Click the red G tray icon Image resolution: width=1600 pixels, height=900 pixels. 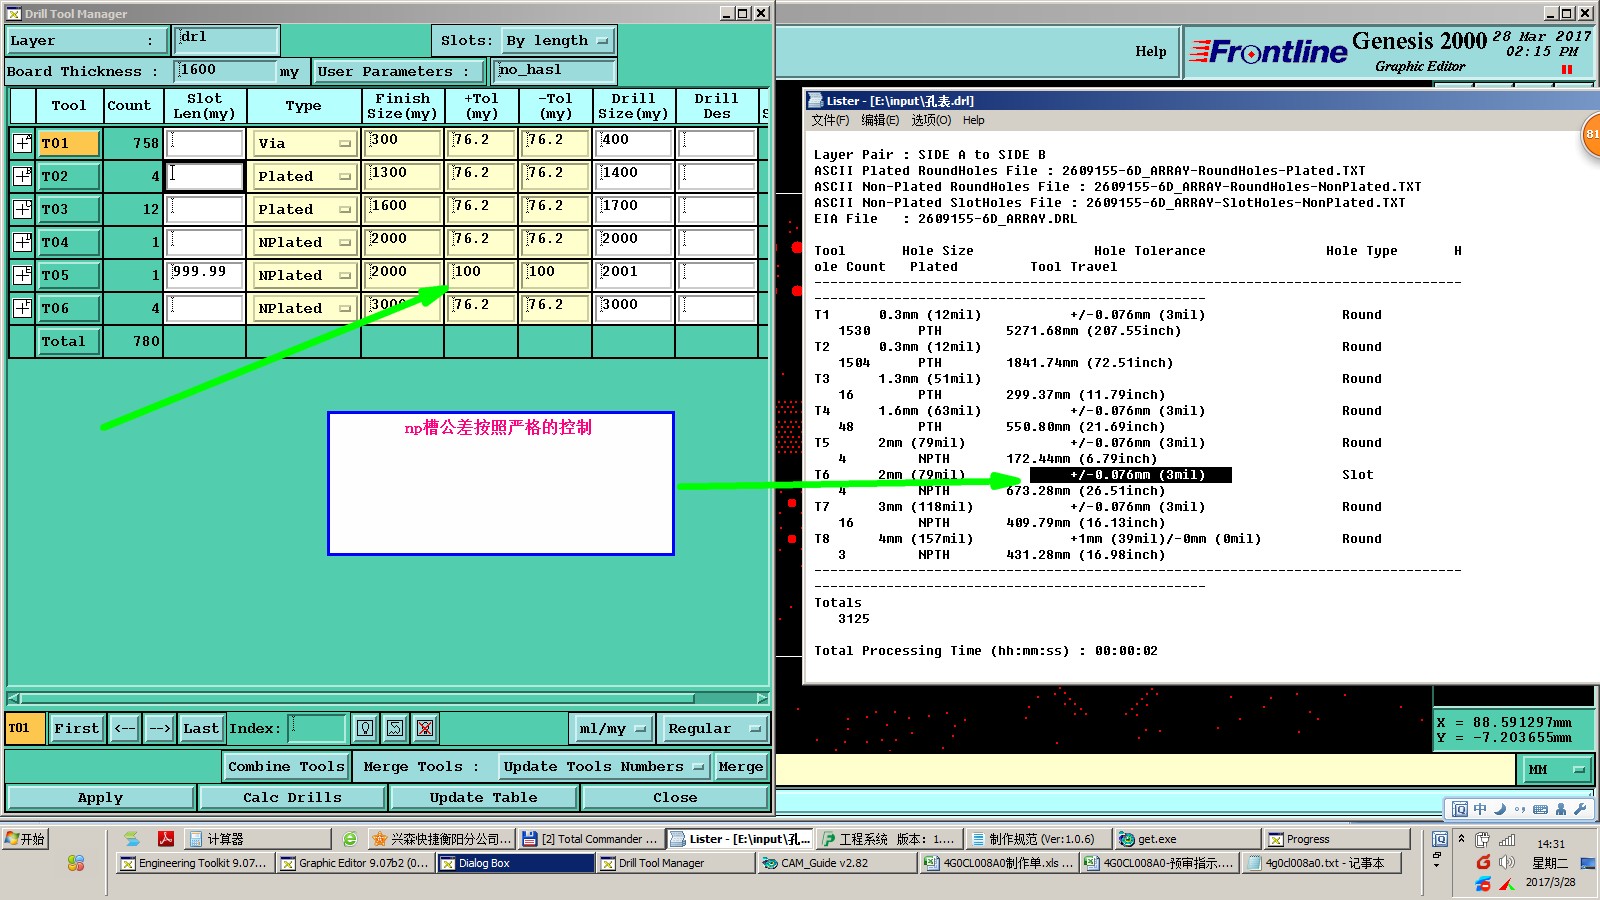1483,862
